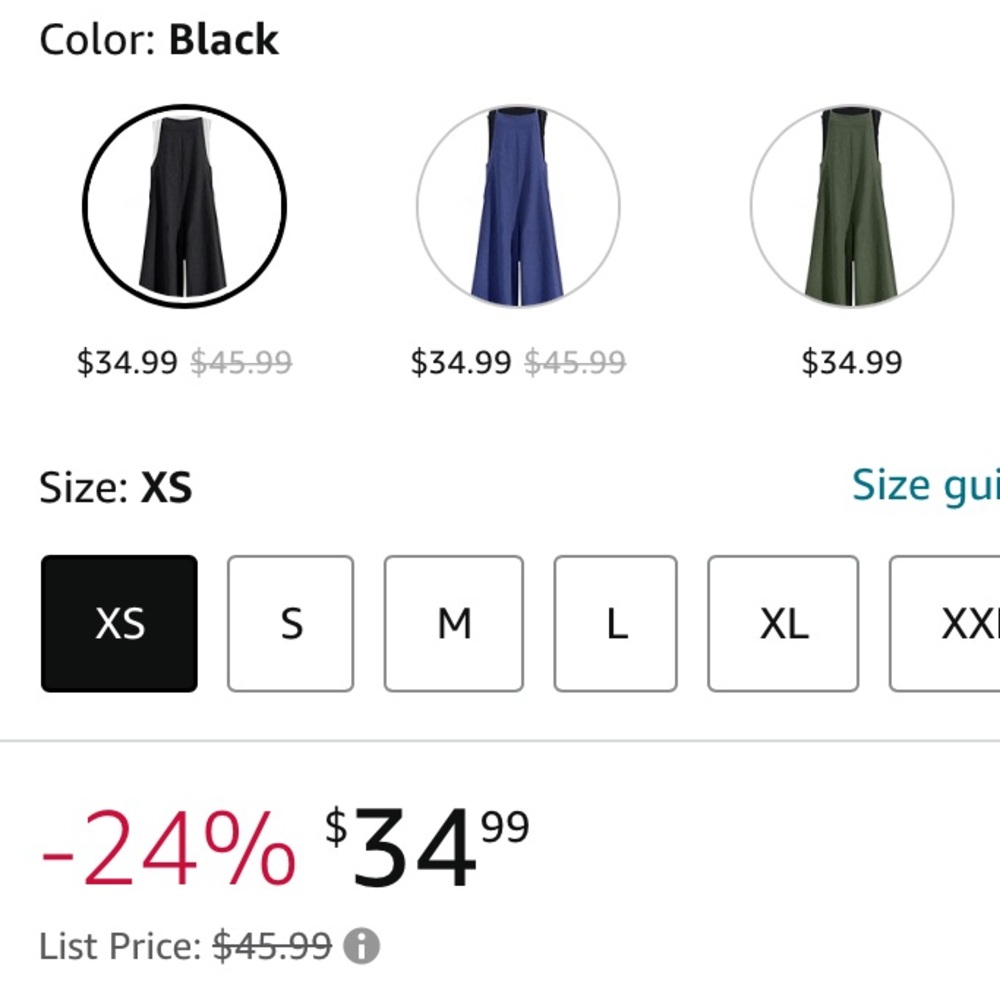Pick size L
The height and width of the screenshot is (1000, 1000).
[x=615, y=623]
